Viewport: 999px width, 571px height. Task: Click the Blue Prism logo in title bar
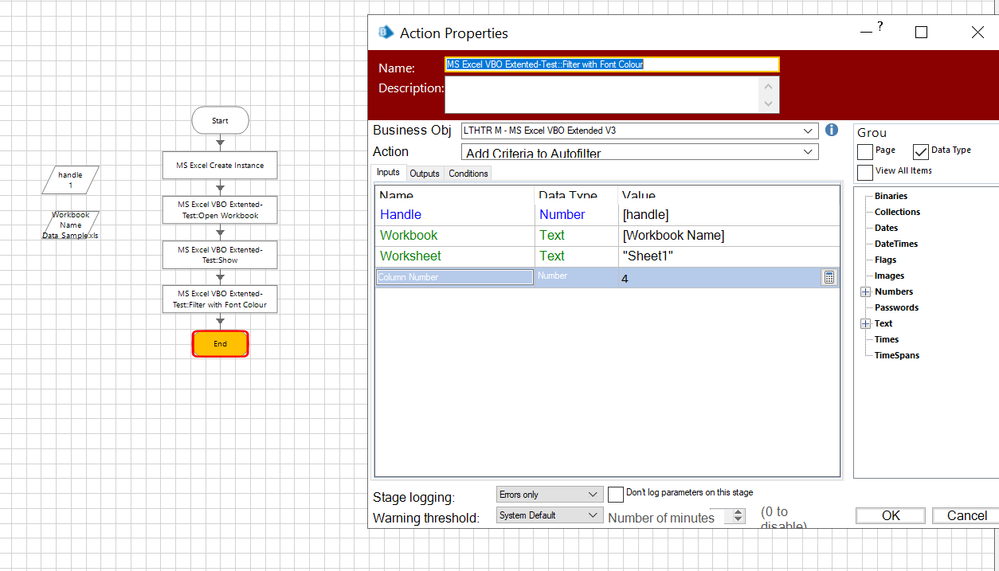(386, 33)
